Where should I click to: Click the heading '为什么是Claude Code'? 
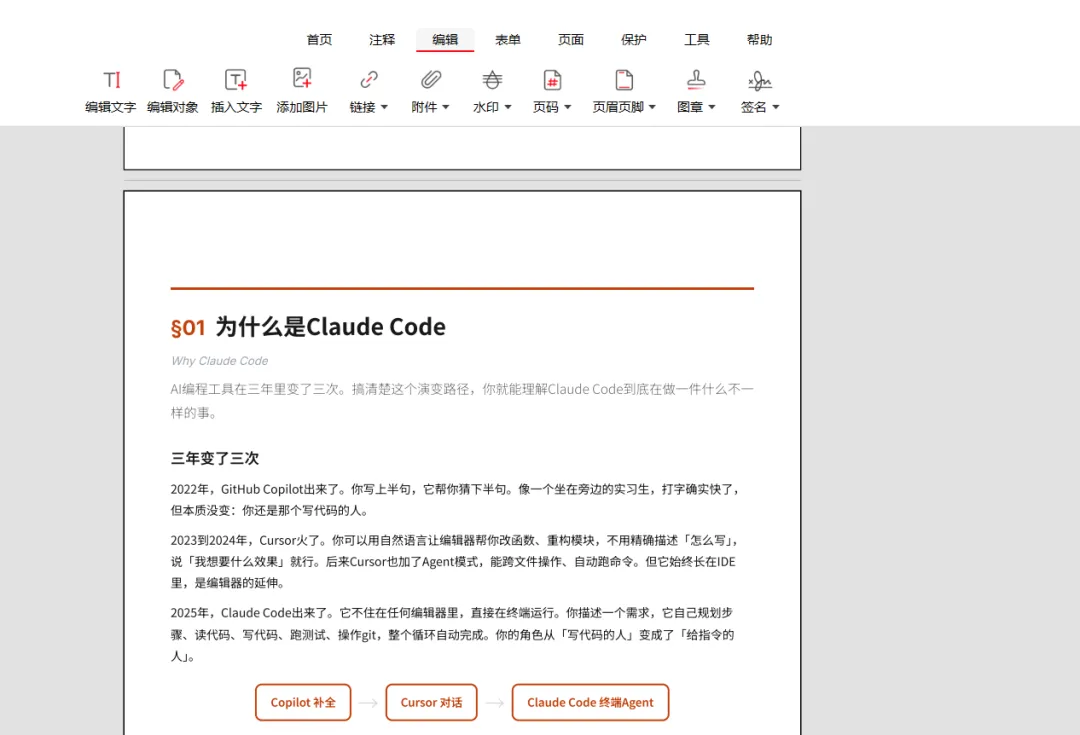(331, 327)
